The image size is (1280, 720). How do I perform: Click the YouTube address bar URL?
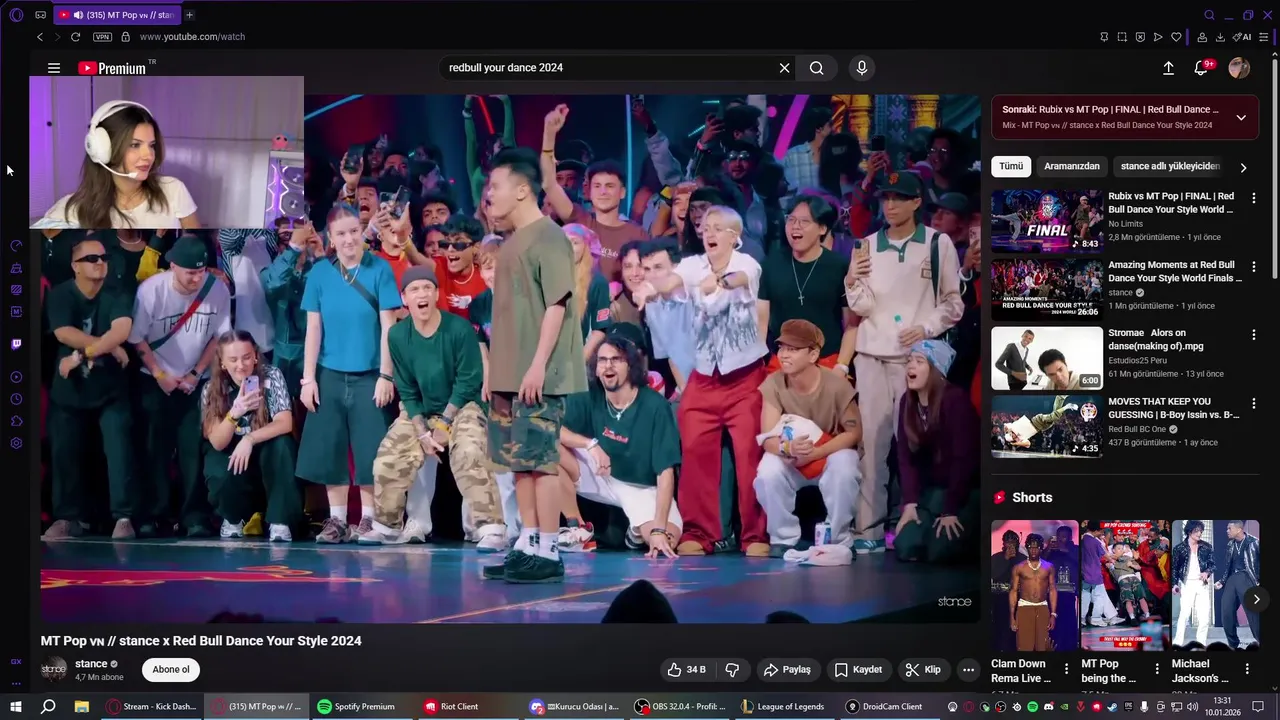click(192, 37)
